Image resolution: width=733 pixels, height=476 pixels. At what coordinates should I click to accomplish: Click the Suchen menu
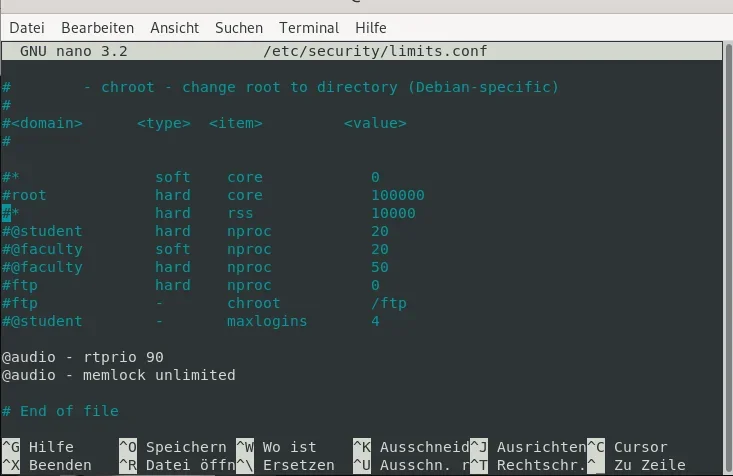239,28
